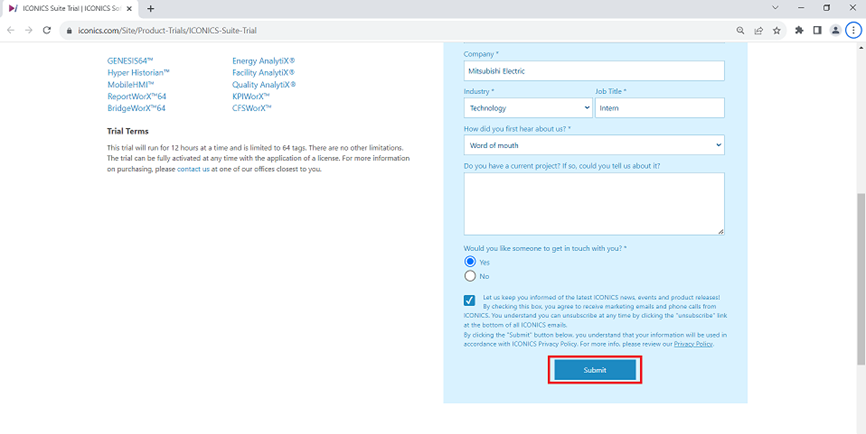
Task: Click the page vertical scrollbar thumb
Action: pyautogui.click(x=861, y=279)
